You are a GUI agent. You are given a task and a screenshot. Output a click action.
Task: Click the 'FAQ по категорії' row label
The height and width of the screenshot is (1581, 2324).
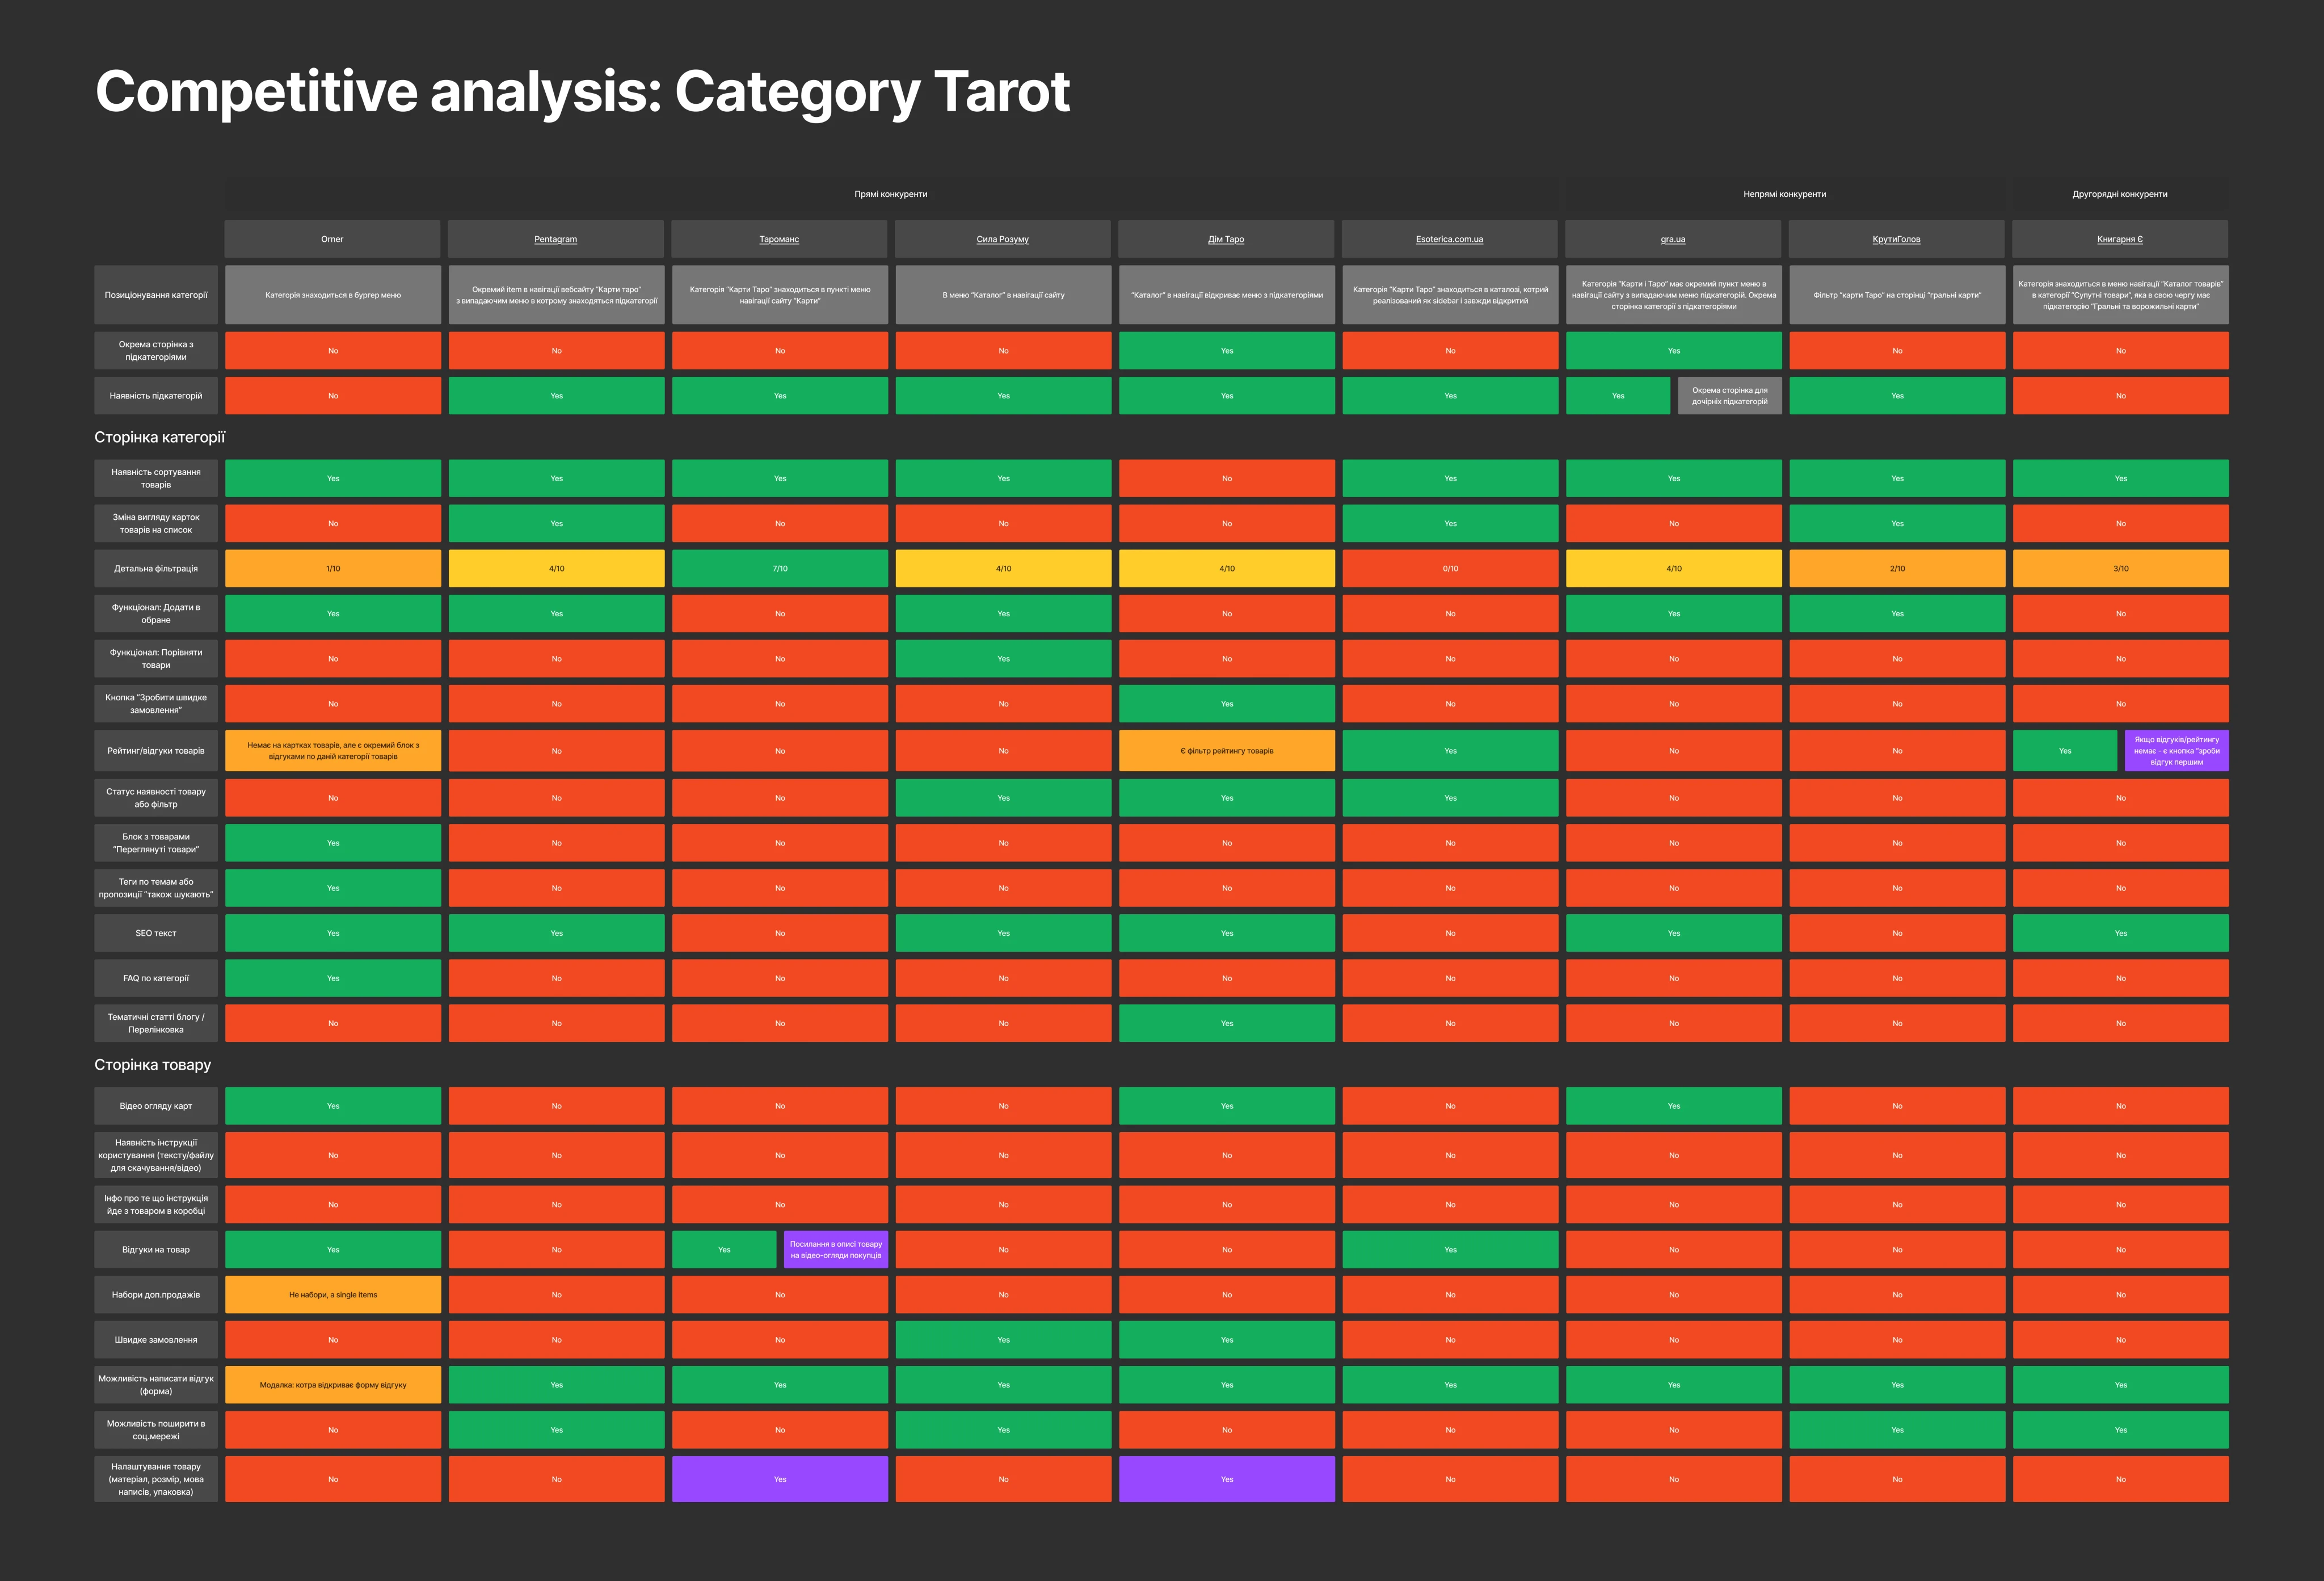156,978
